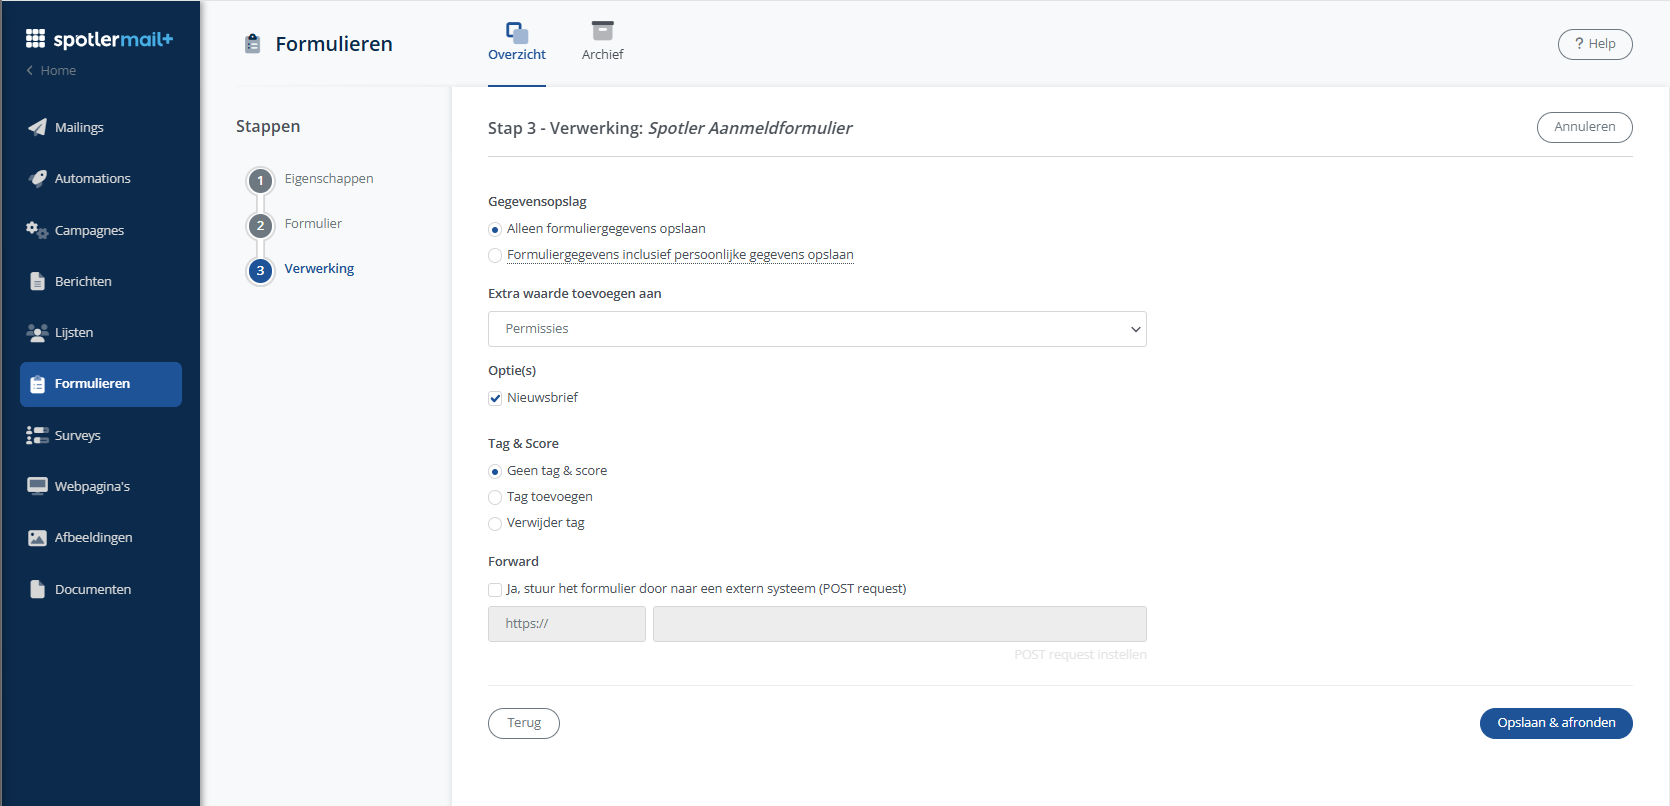
Task: Click the Annuleren button
Action: 1584,127
